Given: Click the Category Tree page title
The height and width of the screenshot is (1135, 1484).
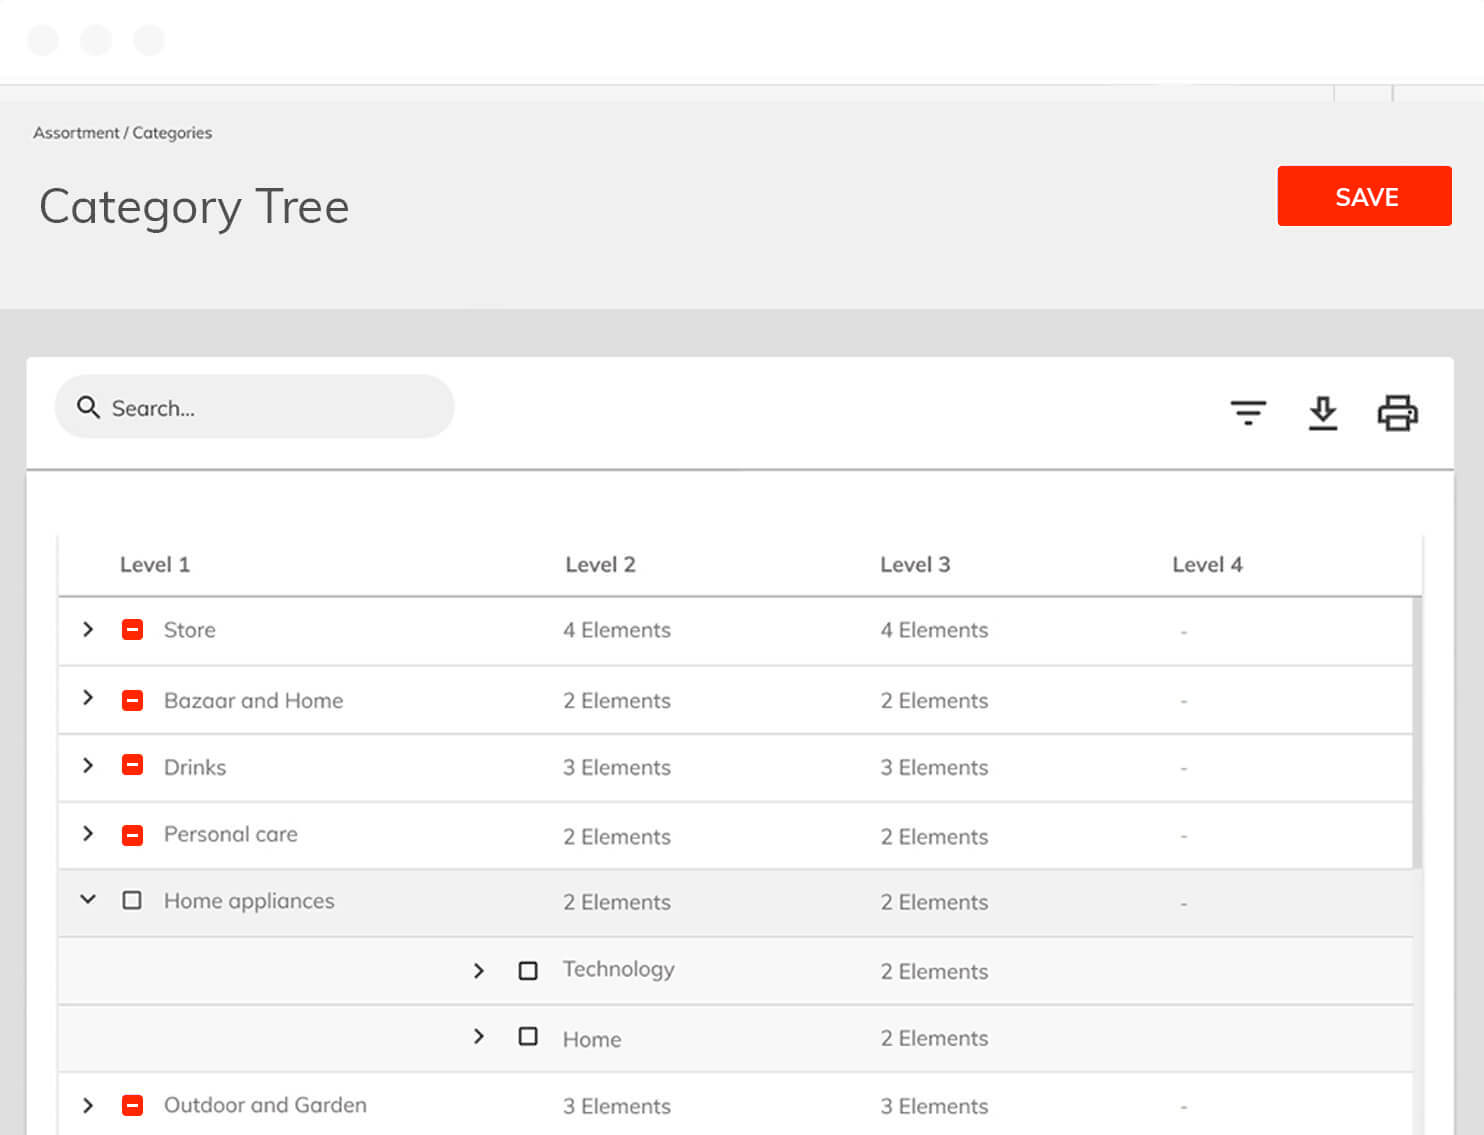Looking at the screenshot, I should click(x=194, y=208).
